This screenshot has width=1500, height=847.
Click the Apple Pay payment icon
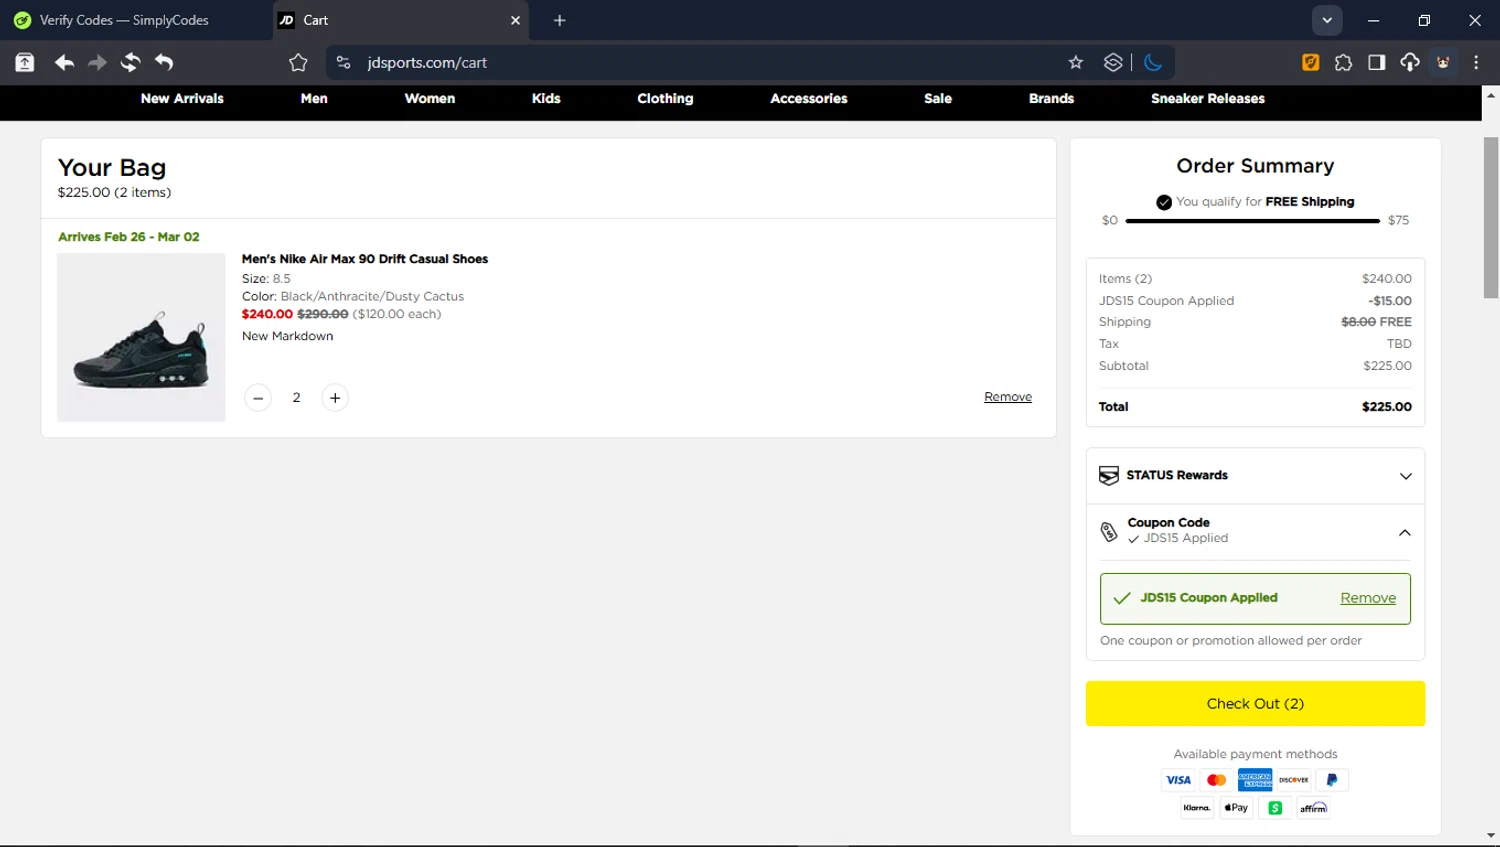coord(1236,808)
